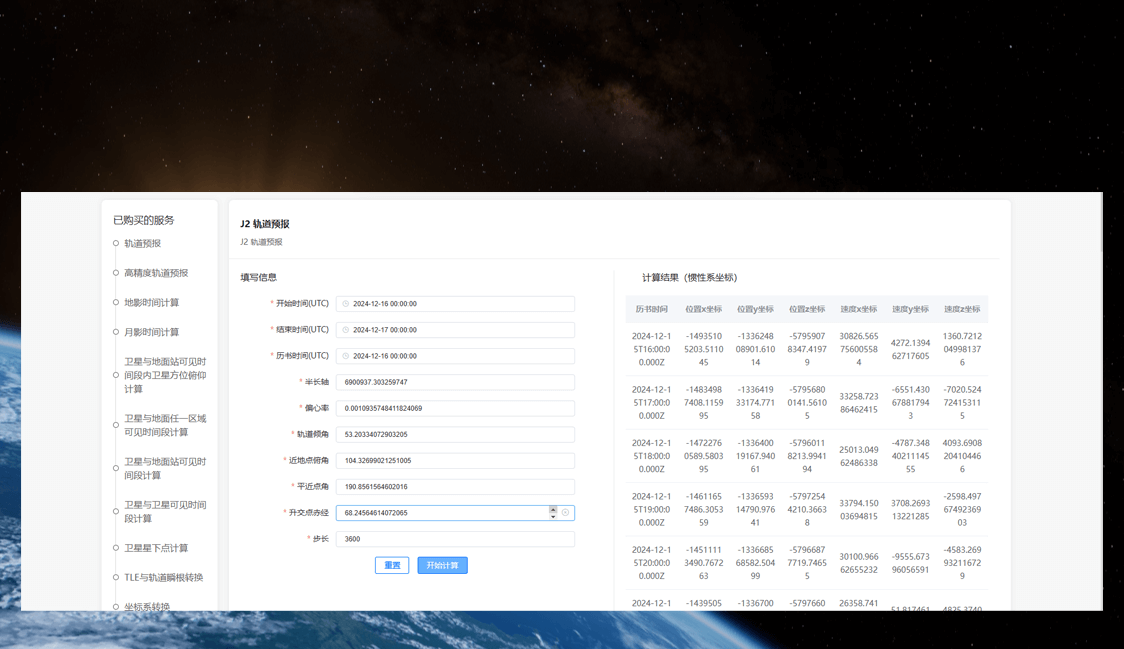Screen dimensions: 1124x649
Task: Clear the 升交点赤经 field with the clear icon
Action: (x=565, y=513)
